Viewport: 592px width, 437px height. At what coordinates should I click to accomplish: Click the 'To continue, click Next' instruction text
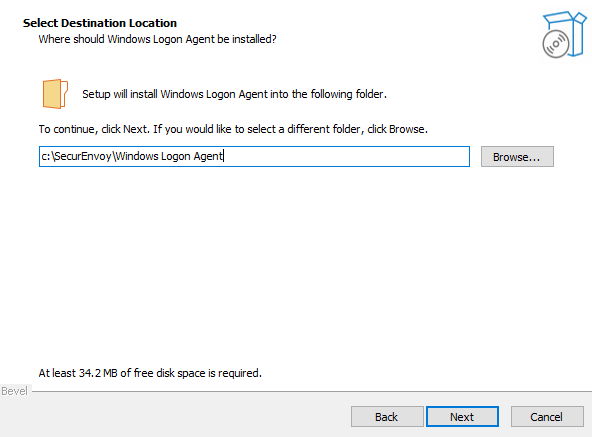point(233,129)
